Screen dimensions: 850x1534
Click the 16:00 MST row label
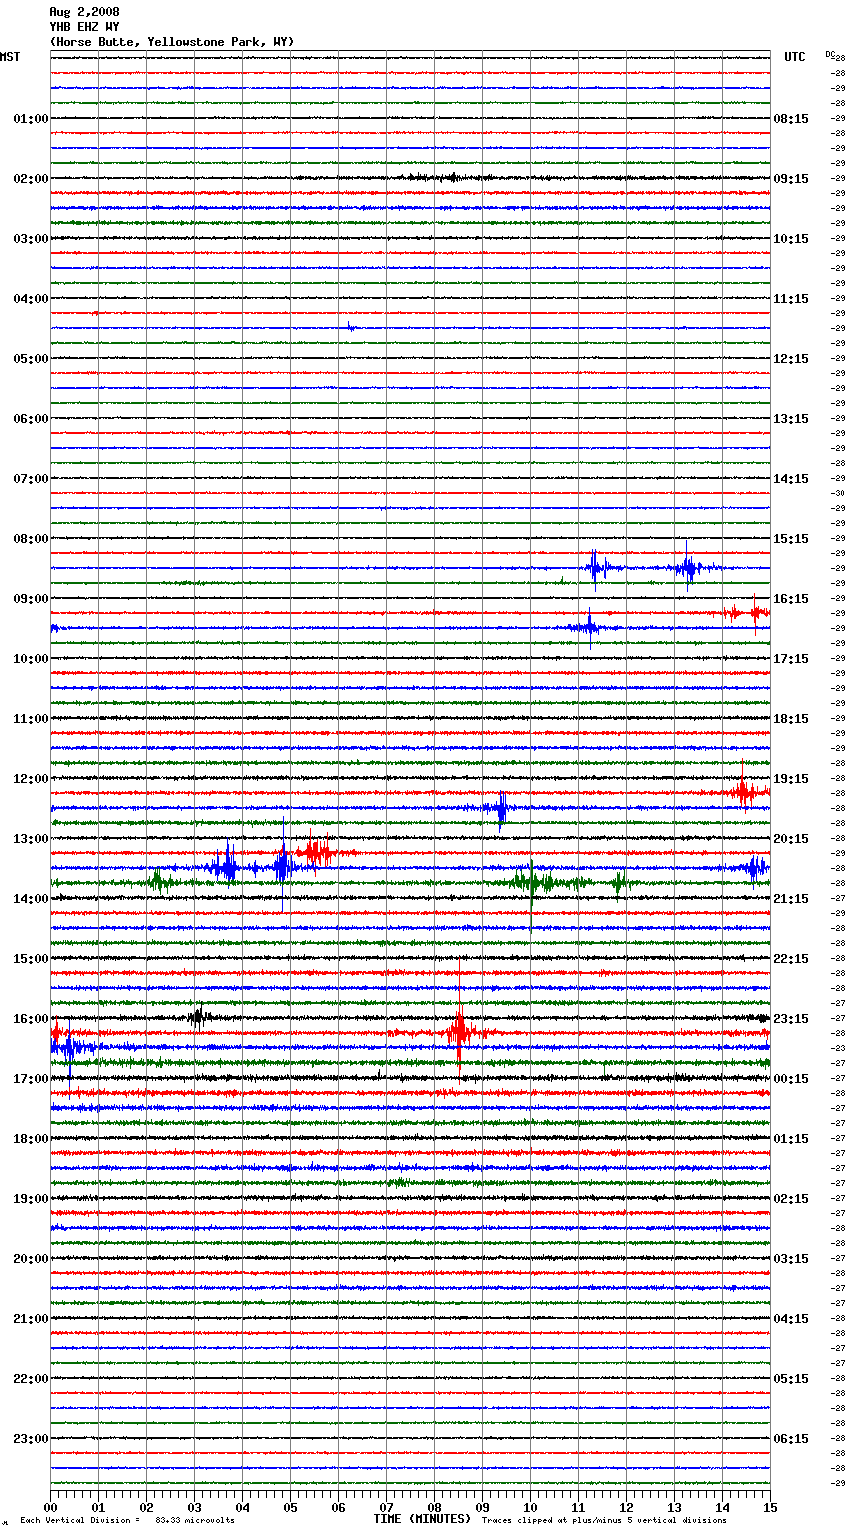[x=30, y=1019]
